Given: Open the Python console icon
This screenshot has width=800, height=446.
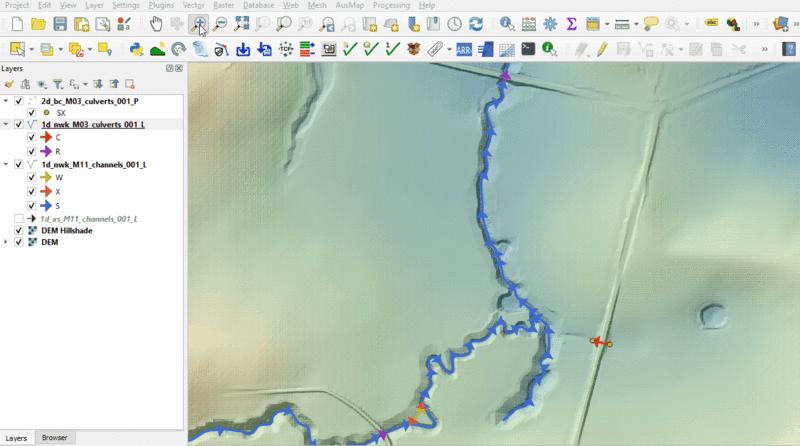Looking at the screenshot, I should pyautogui.click(x=136, y=48).
